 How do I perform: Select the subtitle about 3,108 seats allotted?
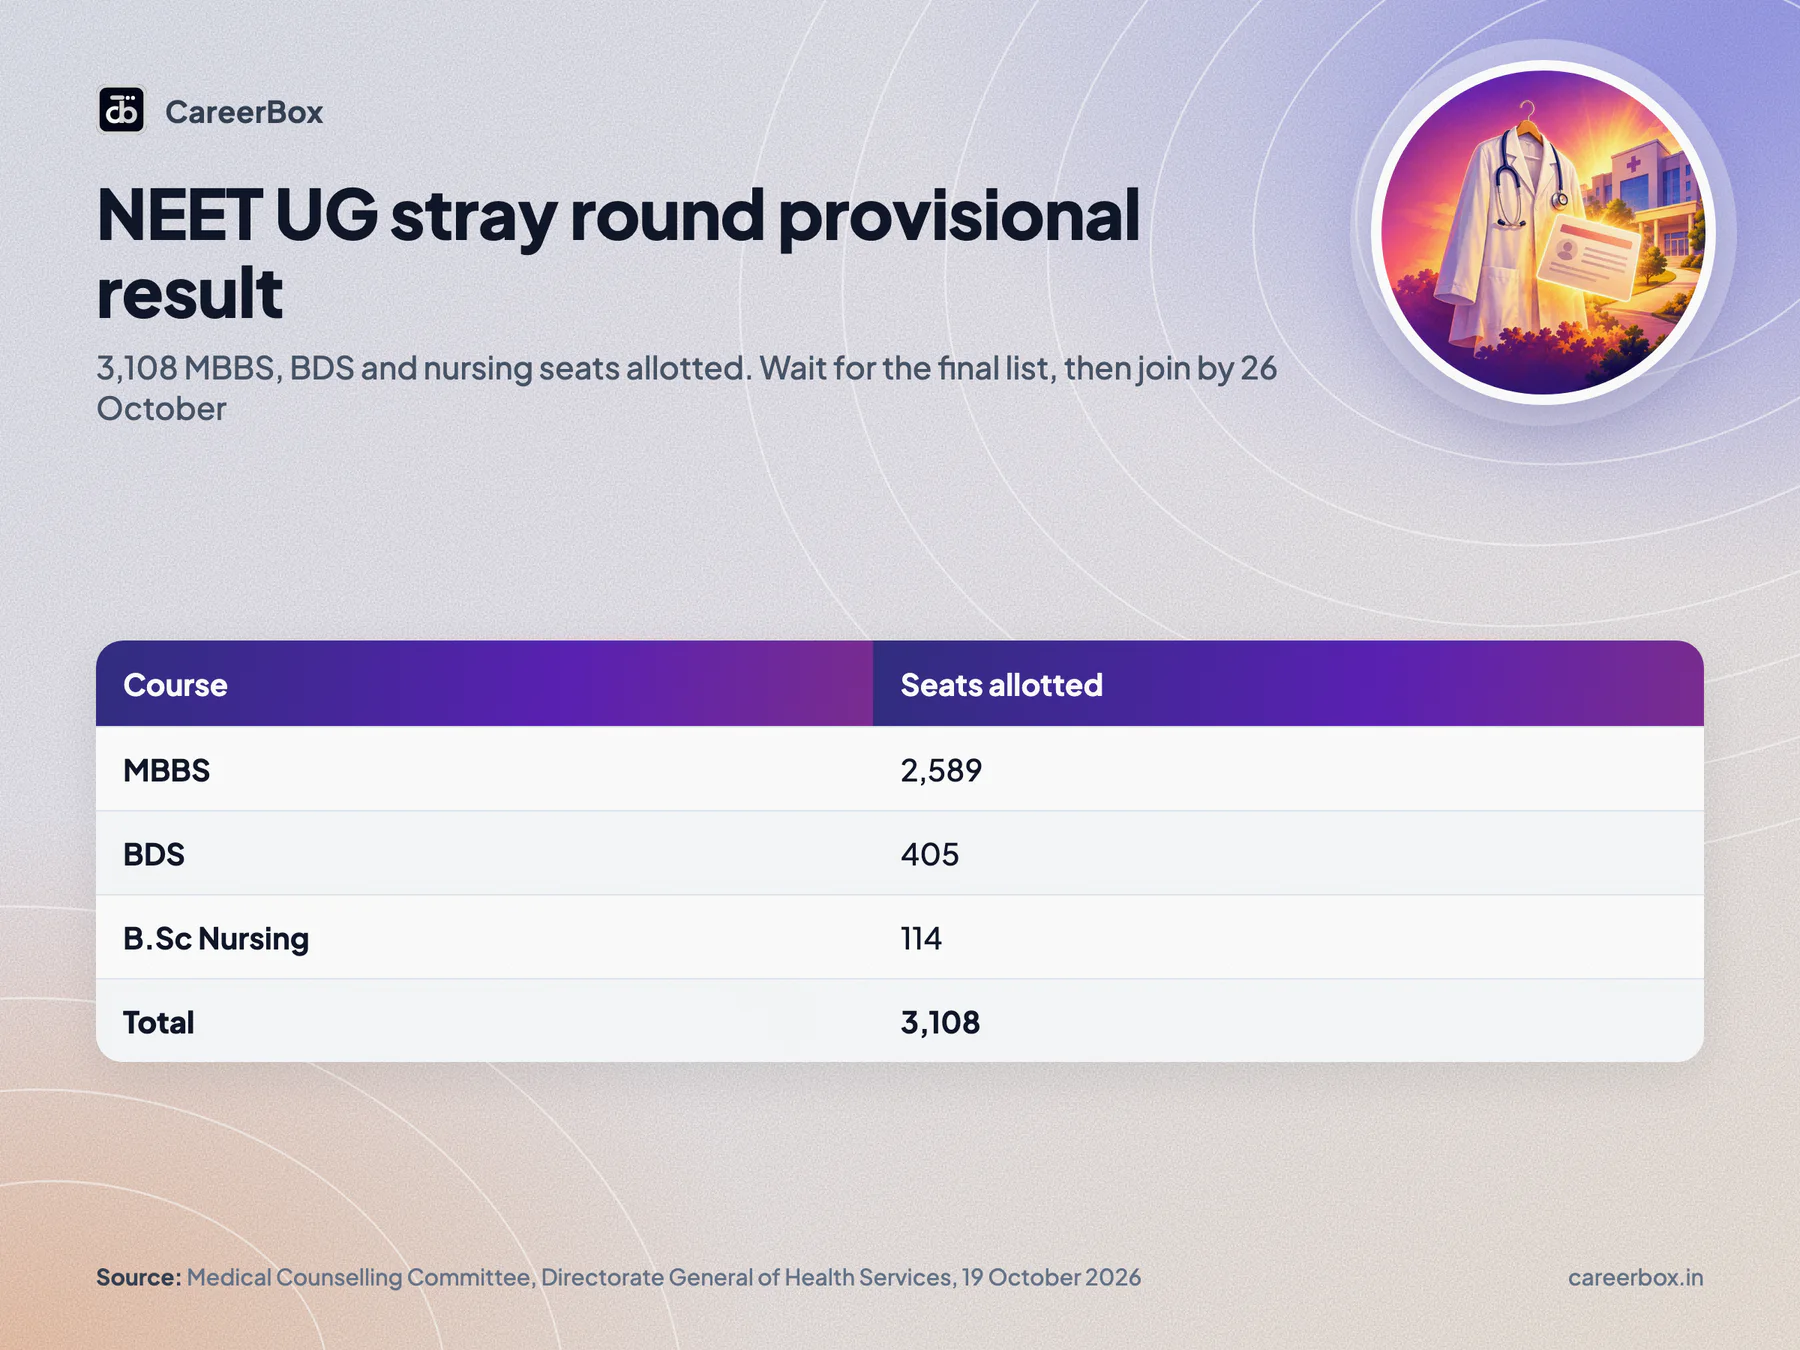coord(686,388)
